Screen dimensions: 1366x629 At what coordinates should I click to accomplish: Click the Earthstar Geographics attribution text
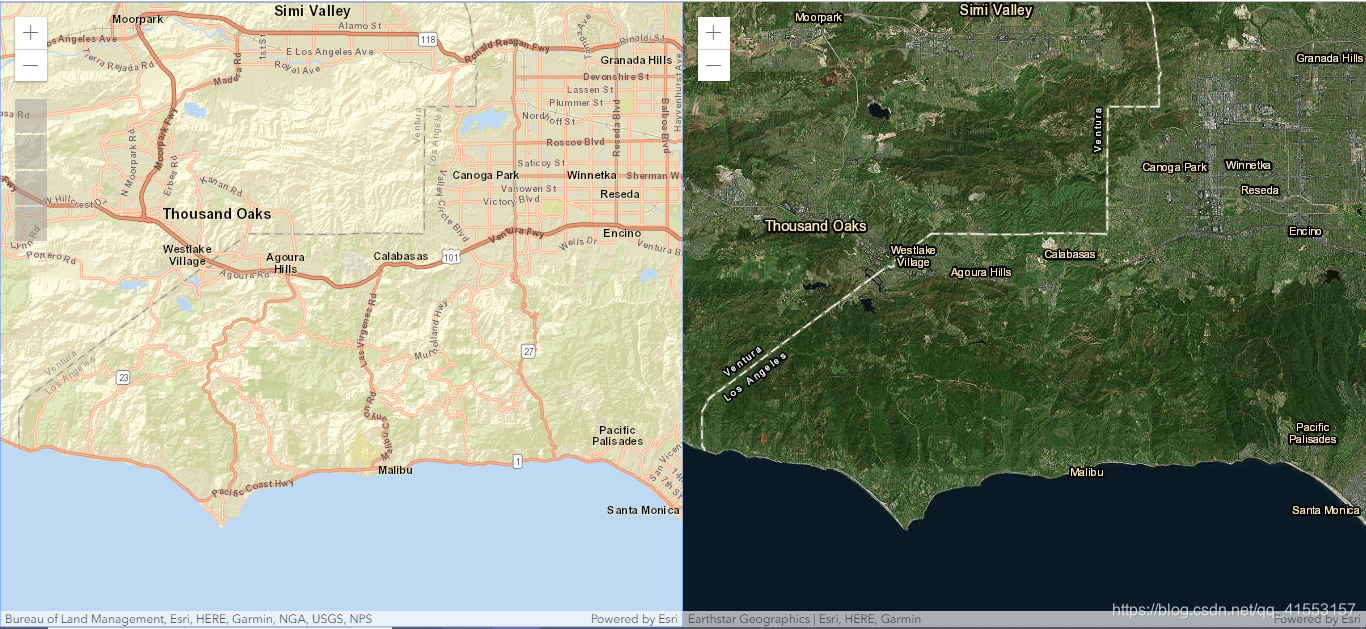pos(805,619)
